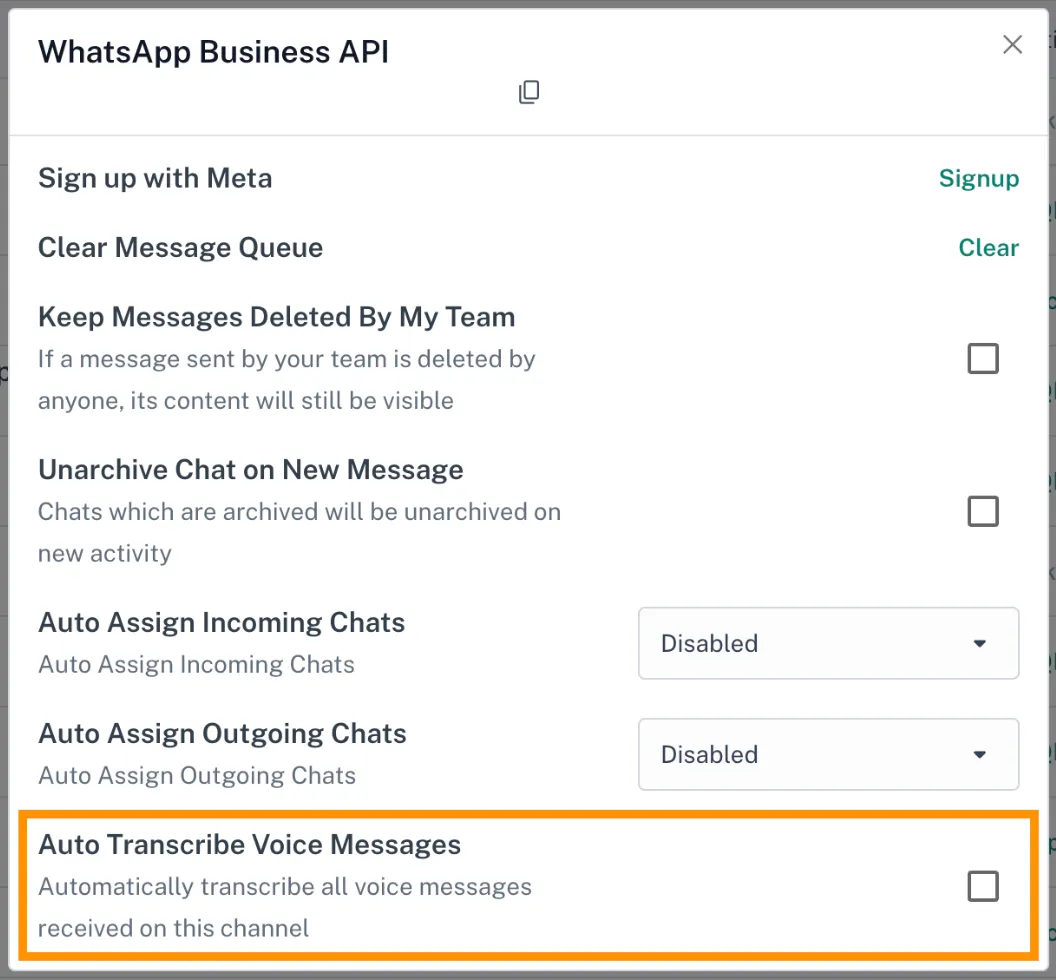Click the arrow in the Incoming Chats dropdown
This screenshot has height=980, width=1056.
click(979, 643)
